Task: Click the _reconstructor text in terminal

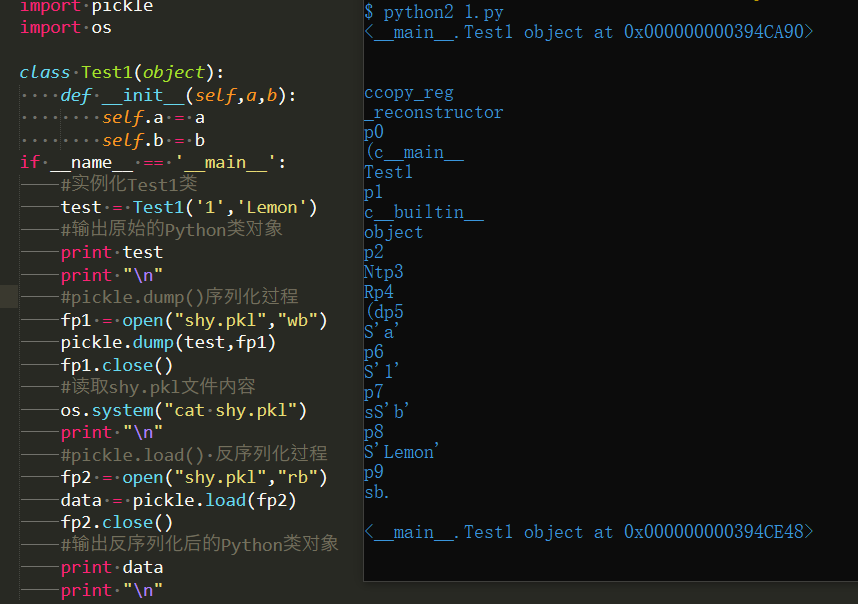Action: (x=433, y=112)
